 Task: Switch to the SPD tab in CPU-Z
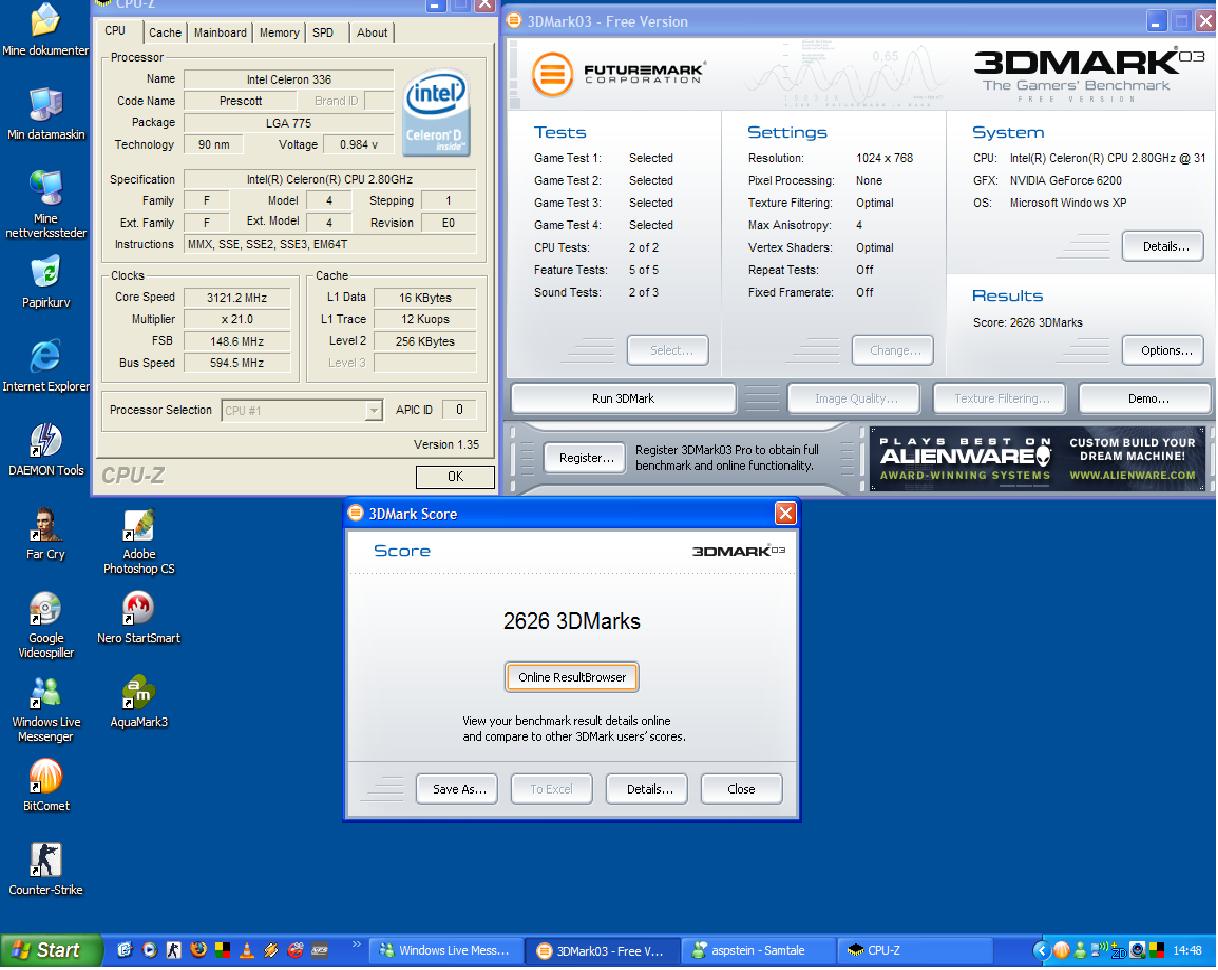point(323,32)
